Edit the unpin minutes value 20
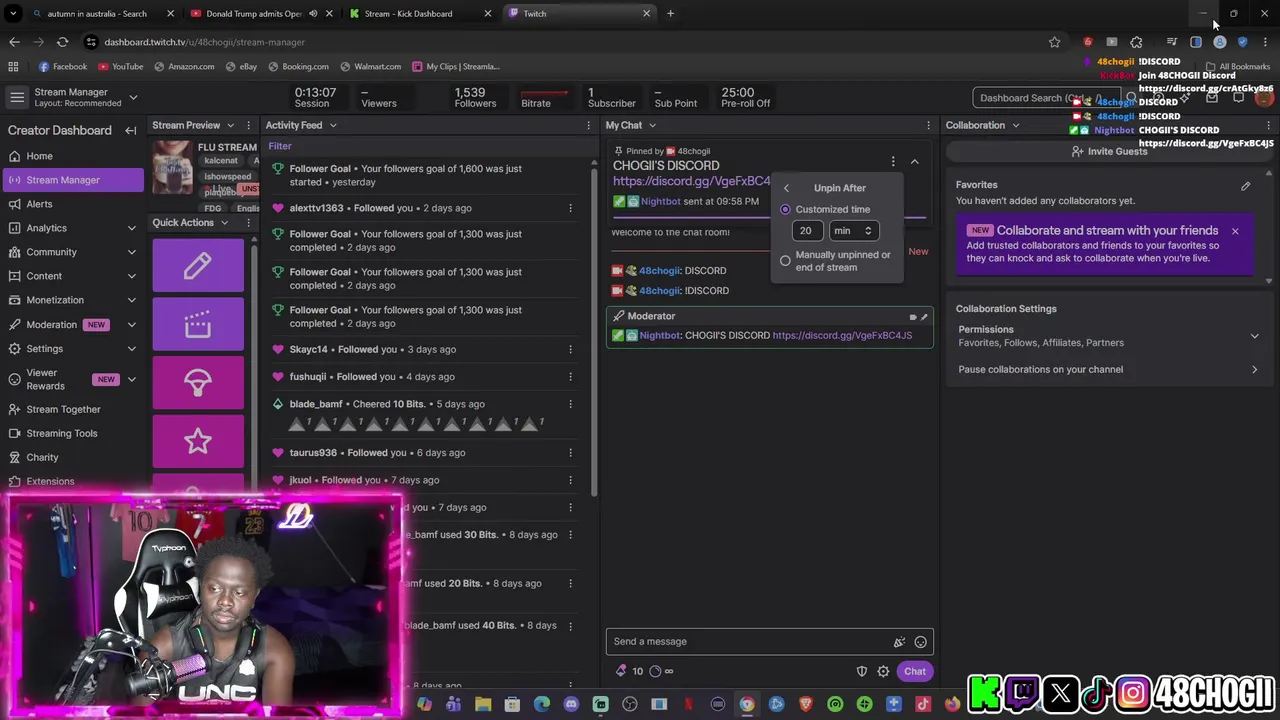Screen dimensions: 1280x720 806,231
